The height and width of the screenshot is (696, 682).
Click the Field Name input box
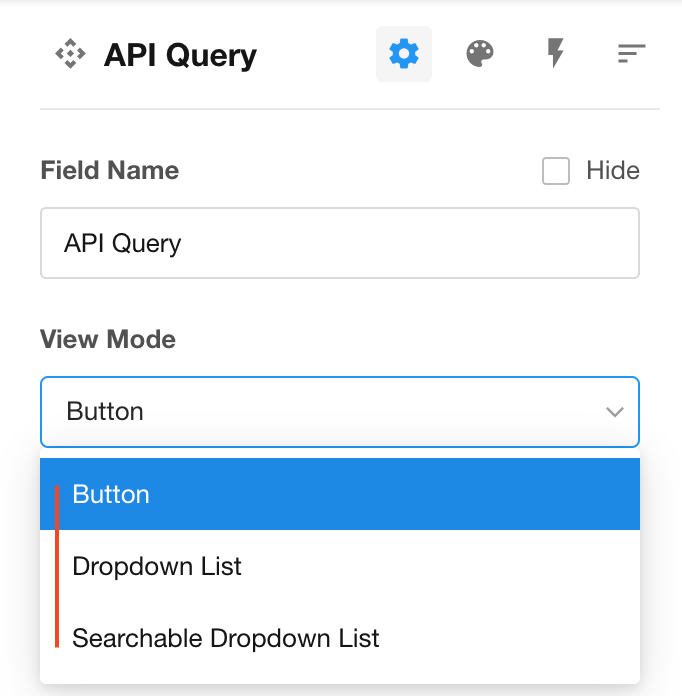[340, 243]
